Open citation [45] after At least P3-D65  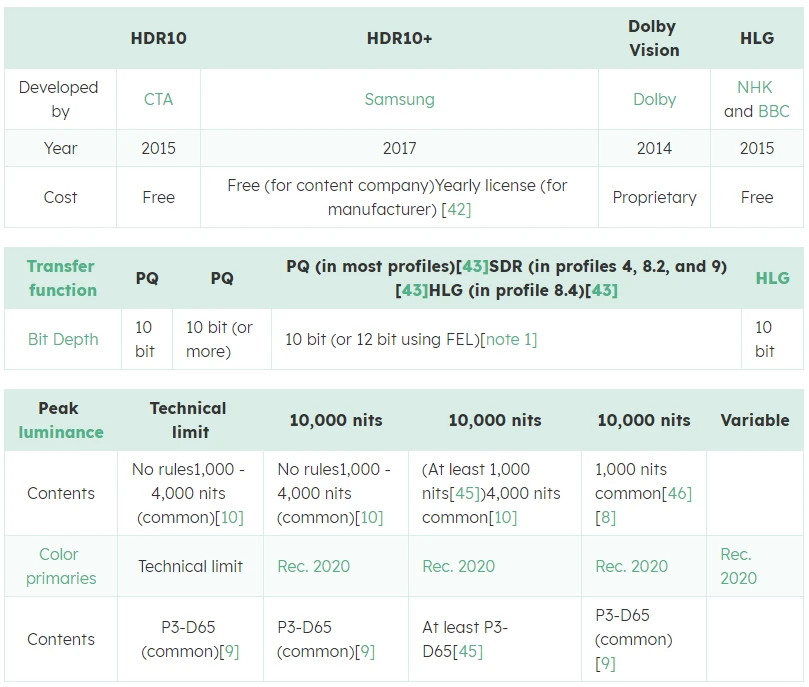pyautogui.click(x=467, y=651)
